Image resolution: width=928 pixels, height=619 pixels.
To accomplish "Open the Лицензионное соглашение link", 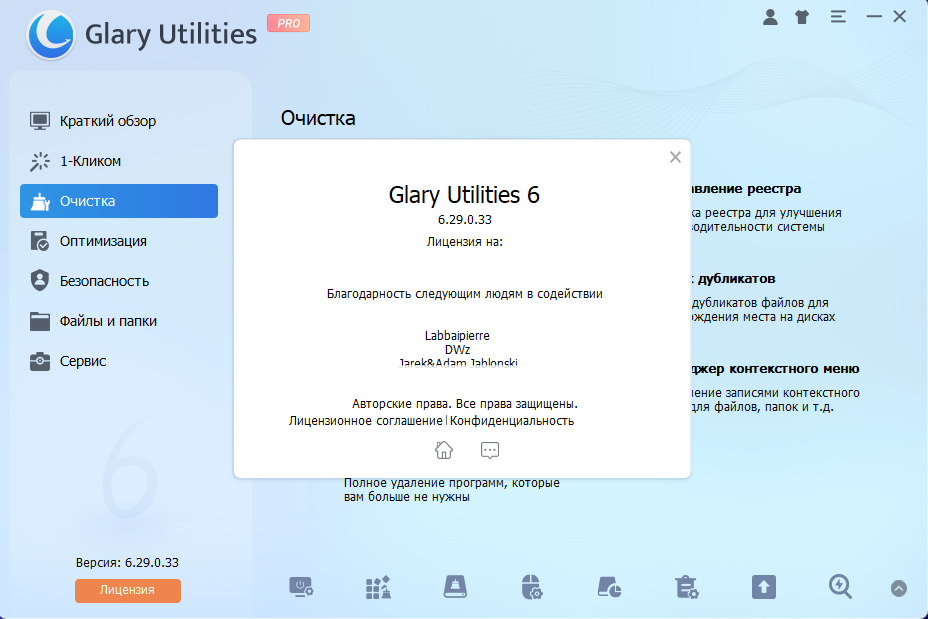I will coord(366,421).
